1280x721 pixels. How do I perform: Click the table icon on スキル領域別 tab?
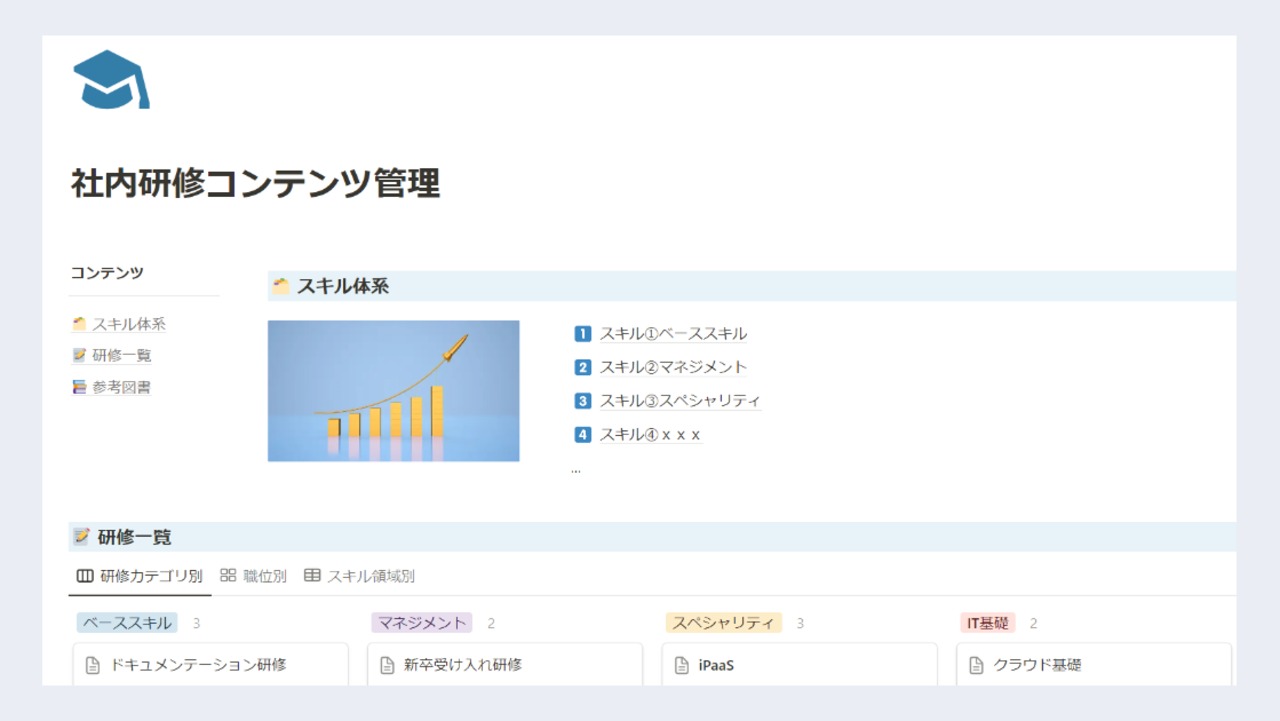[312, 576]
